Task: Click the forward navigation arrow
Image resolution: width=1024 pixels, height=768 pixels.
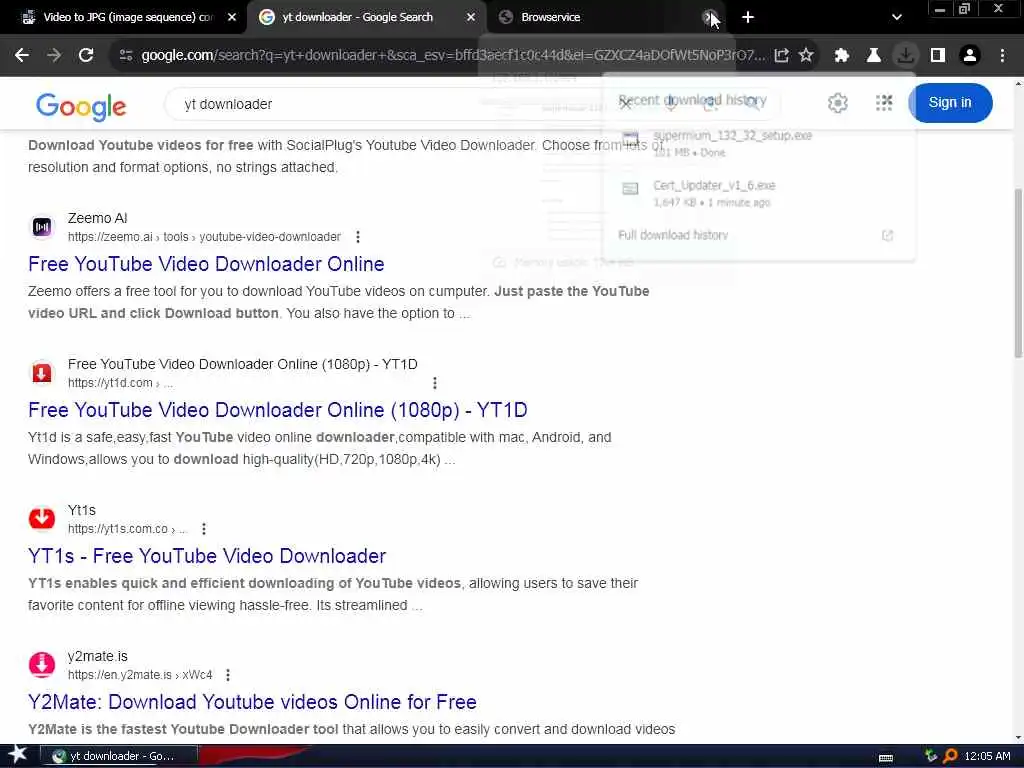Action: click(54, 56)
